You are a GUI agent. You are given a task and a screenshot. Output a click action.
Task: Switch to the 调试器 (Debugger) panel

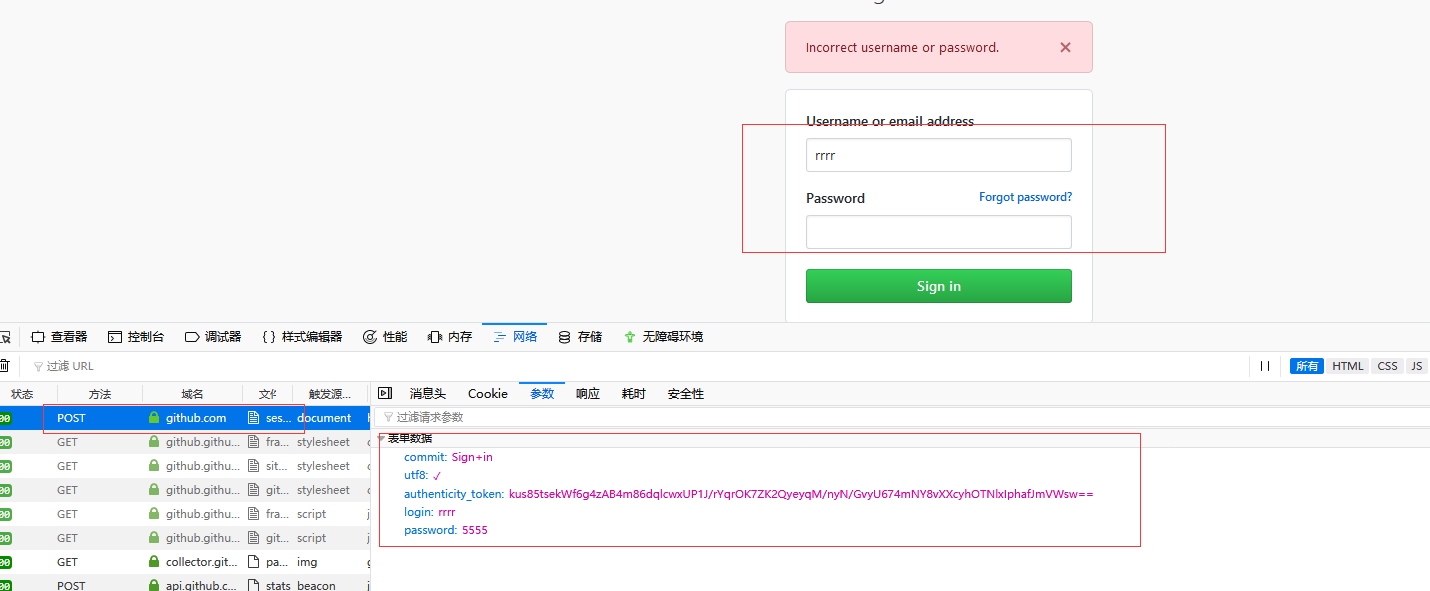click(213, 337)
